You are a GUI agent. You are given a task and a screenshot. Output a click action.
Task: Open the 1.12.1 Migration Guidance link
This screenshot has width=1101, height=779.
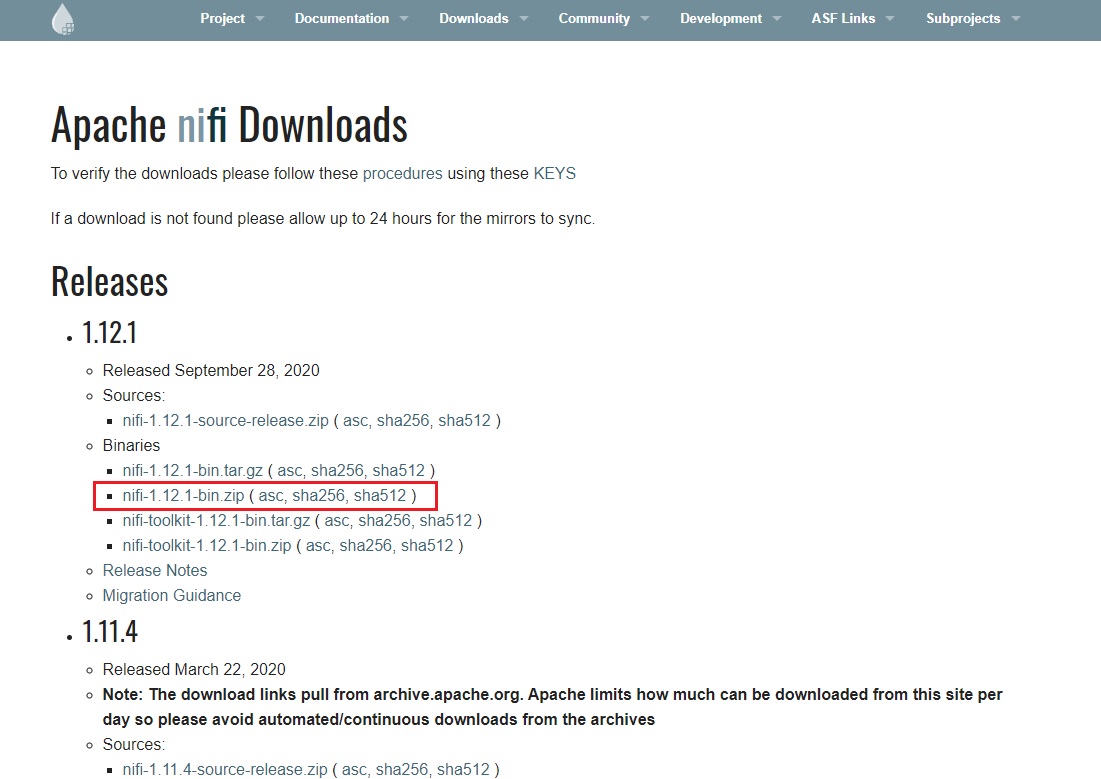[x=172, y=596]
